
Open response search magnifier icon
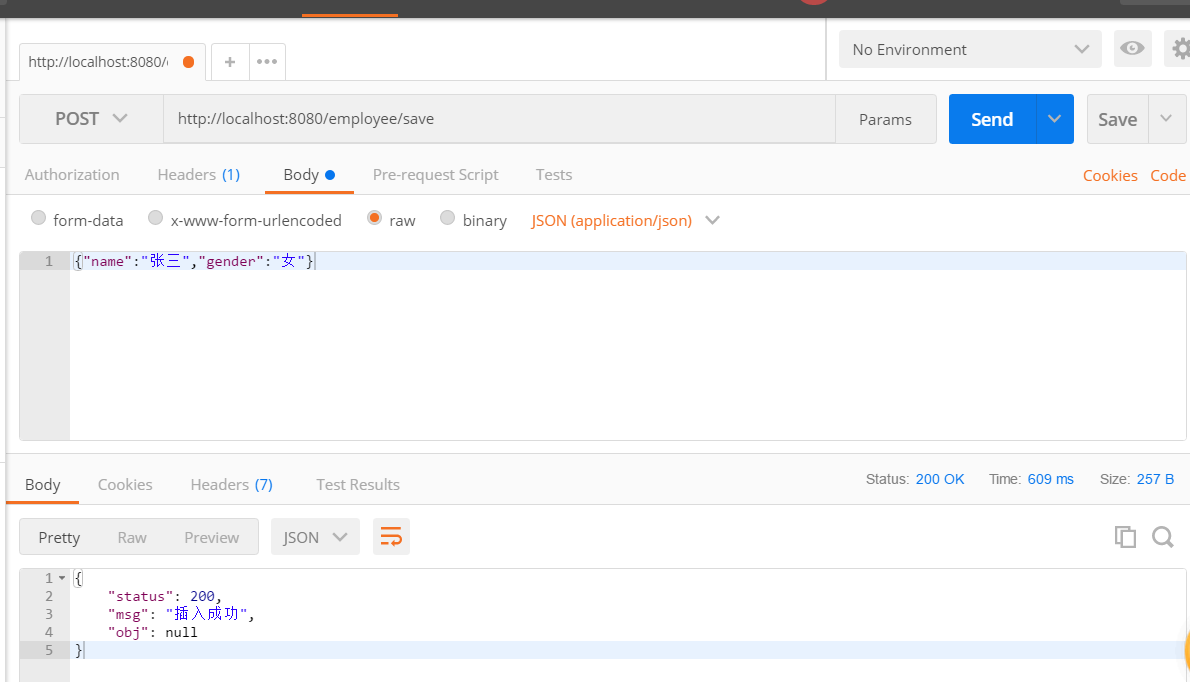point(1163,537)
